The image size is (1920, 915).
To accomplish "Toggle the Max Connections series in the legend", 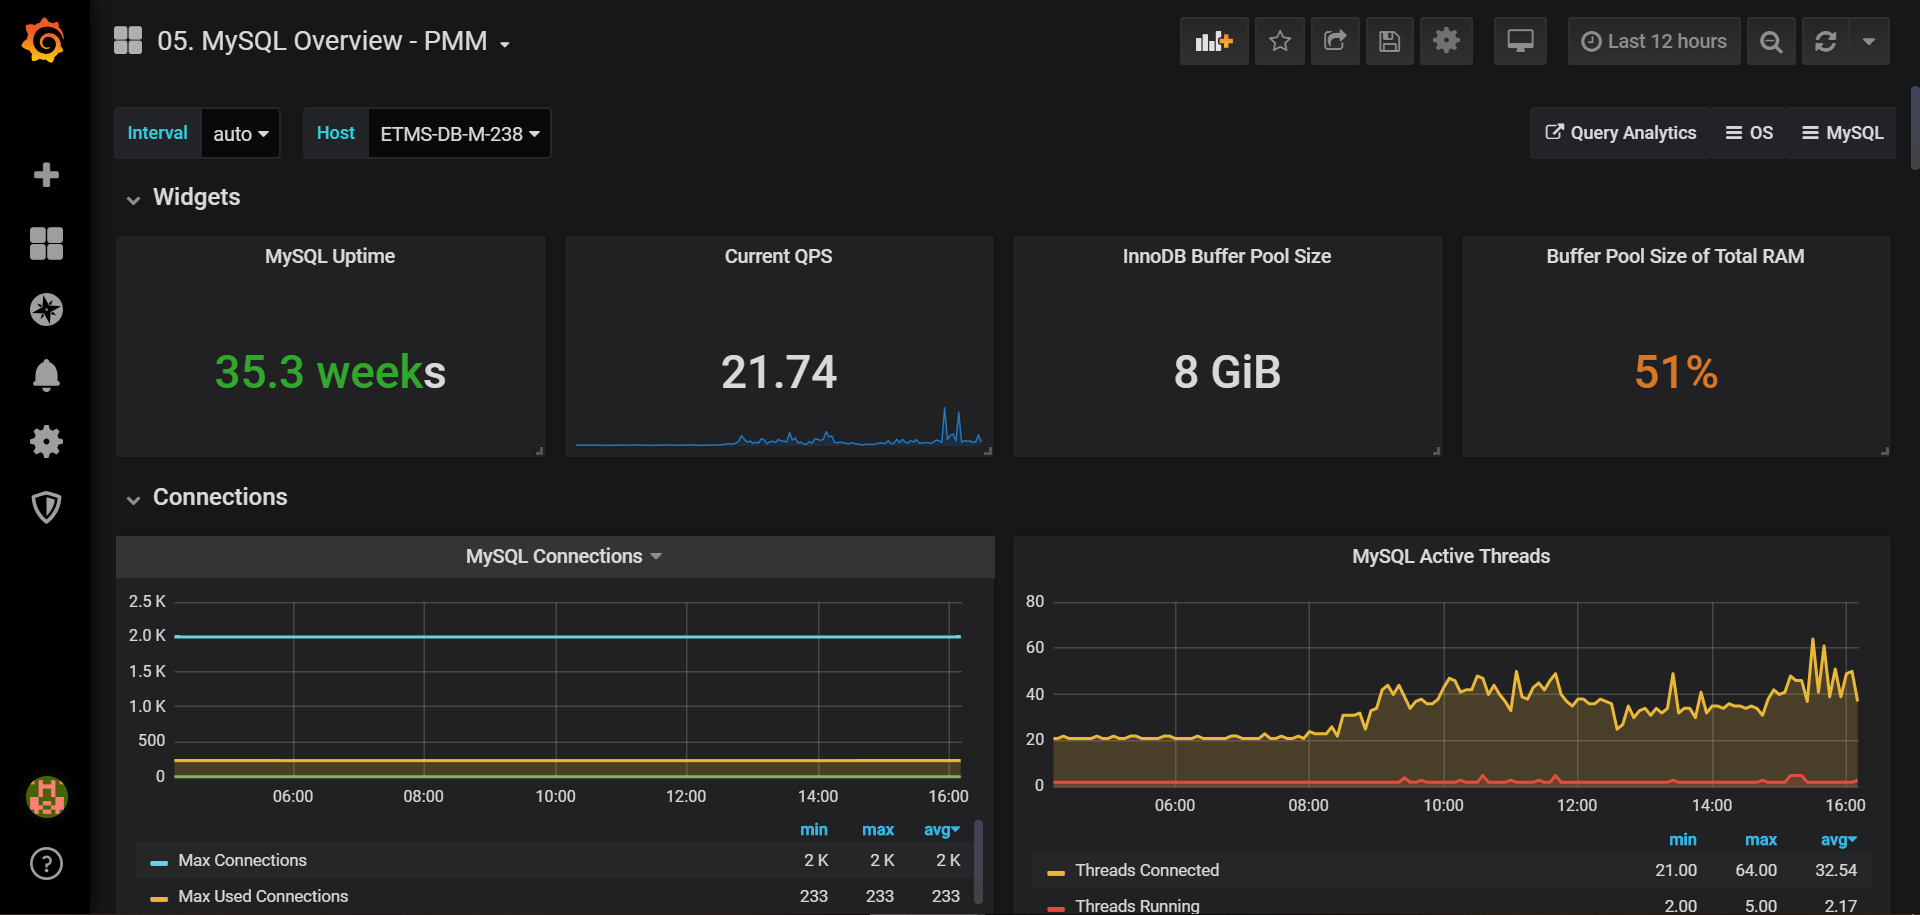I will pos(241,860).
